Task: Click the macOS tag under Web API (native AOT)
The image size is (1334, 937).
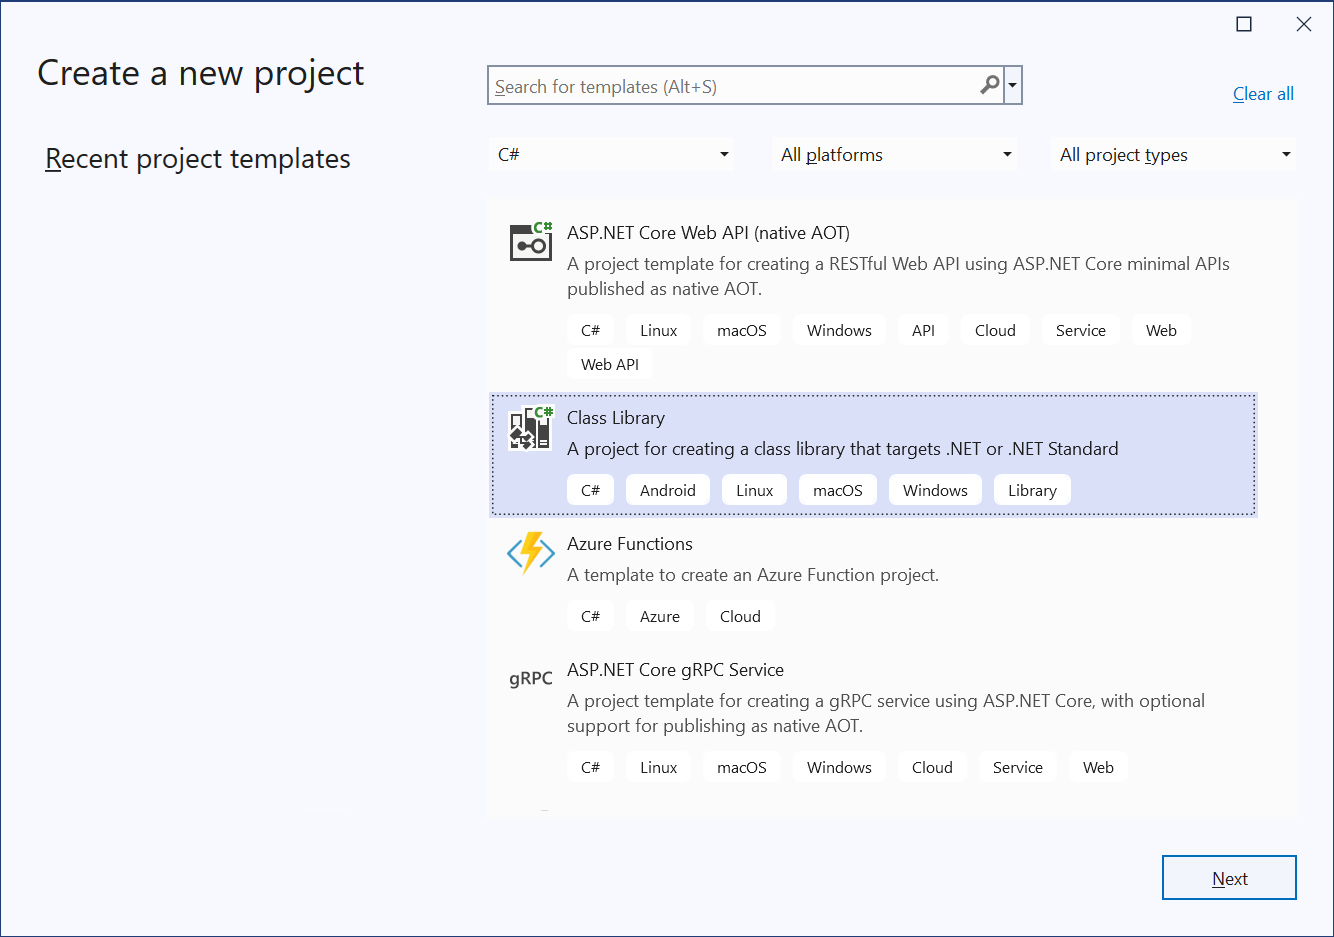Action: (742, 330)
